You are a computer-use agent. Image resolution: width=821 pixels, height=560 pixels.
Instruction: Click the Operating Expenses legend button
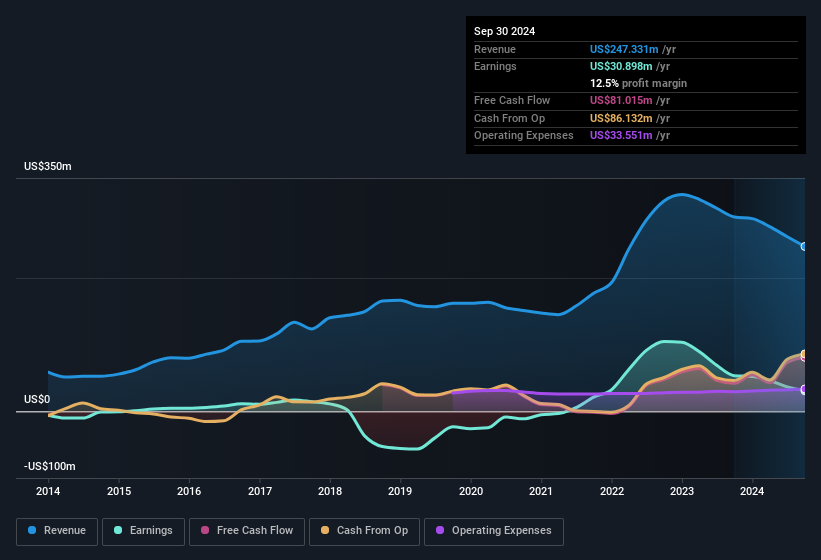coord(494,531)
